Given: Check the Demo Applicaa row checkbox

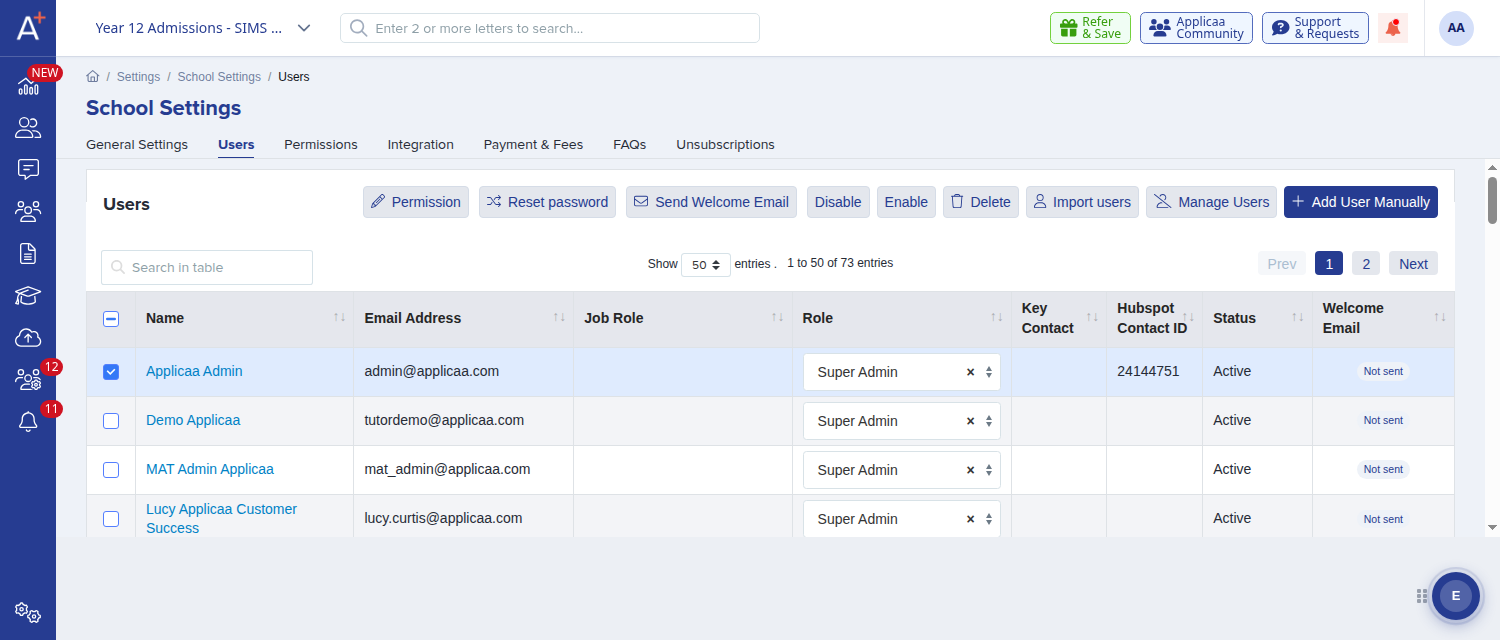Looking at the screenshot, I should 111,421.
